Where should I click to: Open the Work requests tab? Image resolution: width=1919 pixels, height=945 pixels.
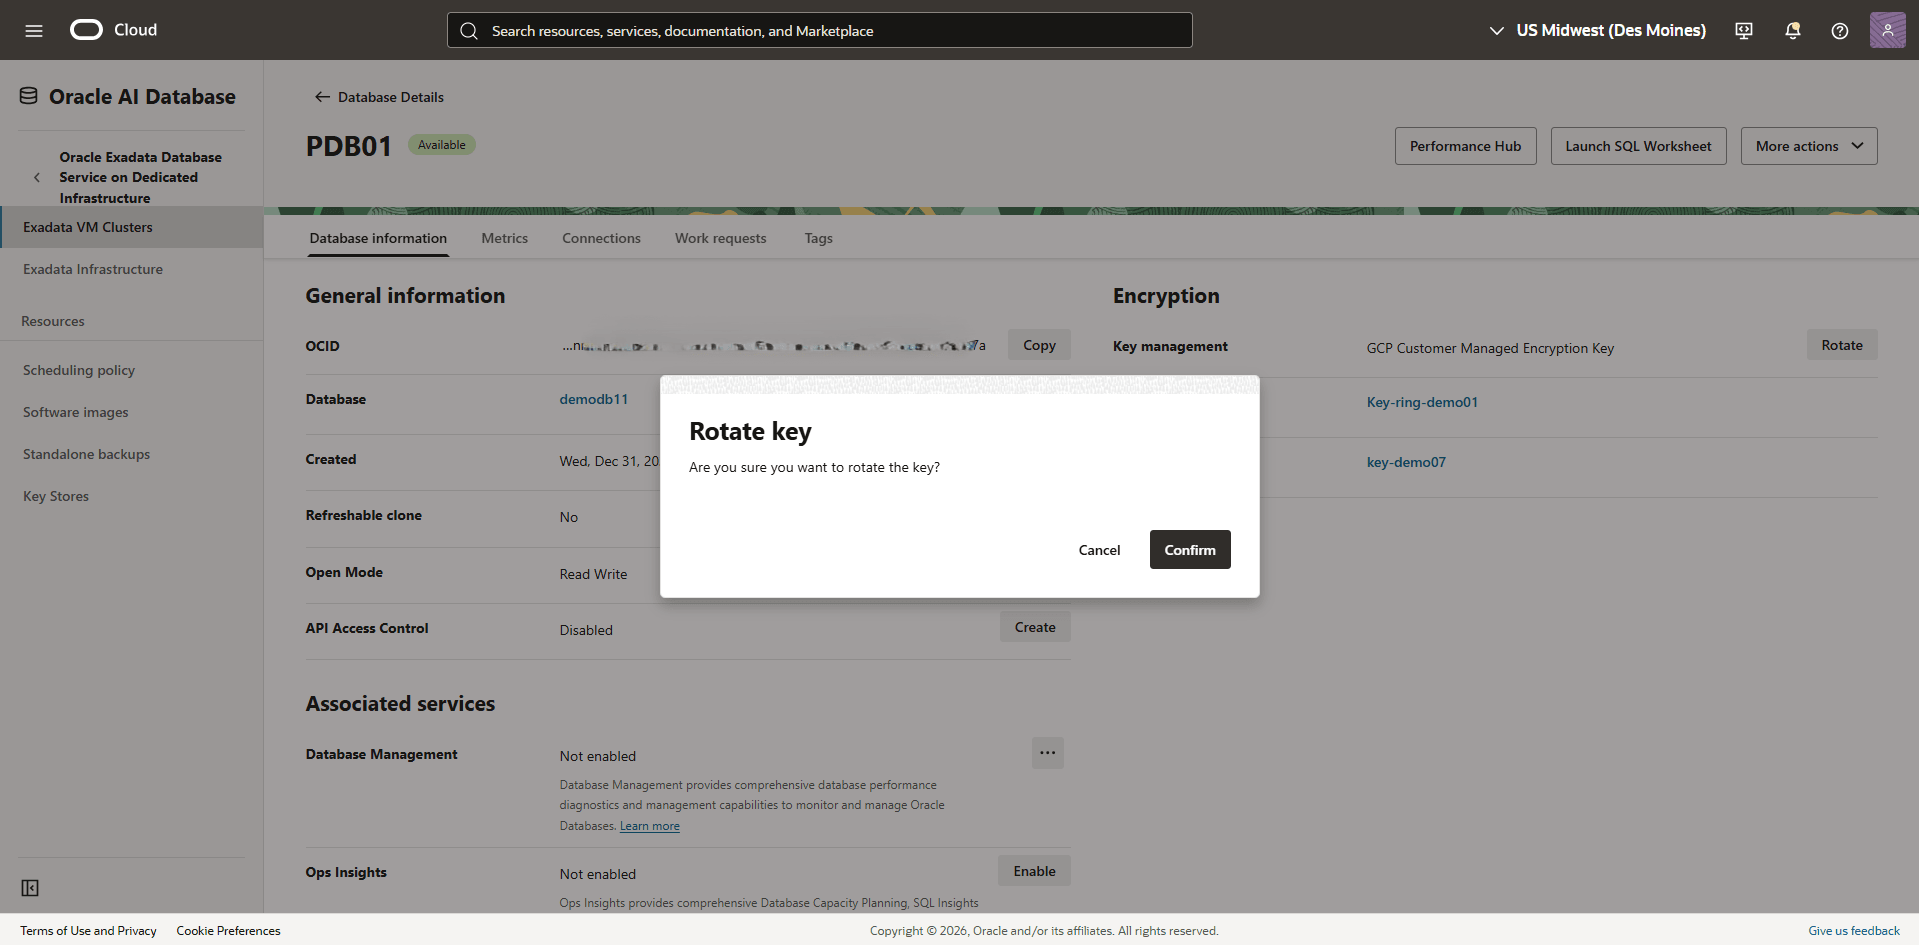tap(720, 238)
